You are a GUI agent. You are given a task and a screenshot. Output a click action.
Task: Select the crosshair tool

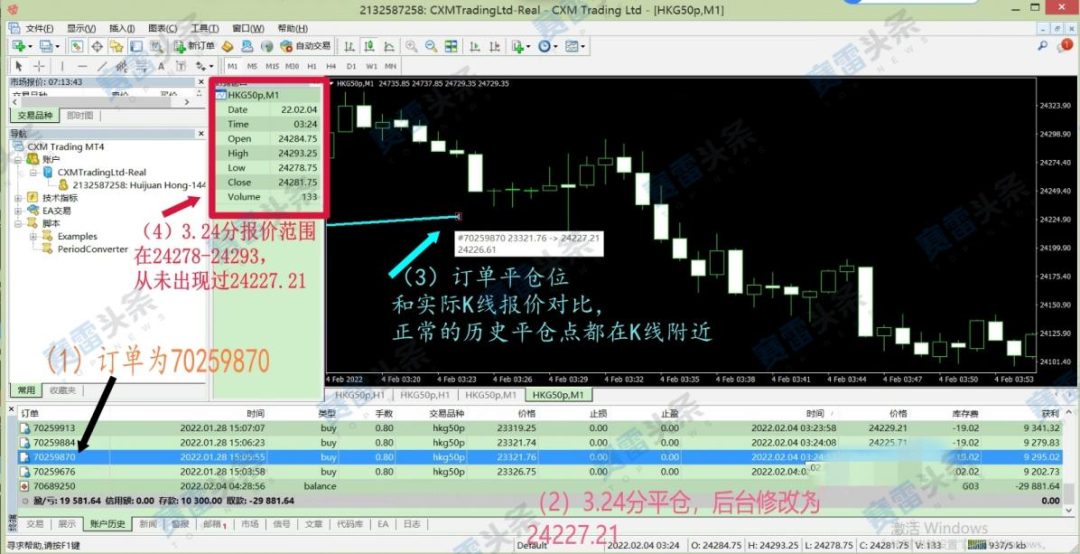(x=39, y=66)
